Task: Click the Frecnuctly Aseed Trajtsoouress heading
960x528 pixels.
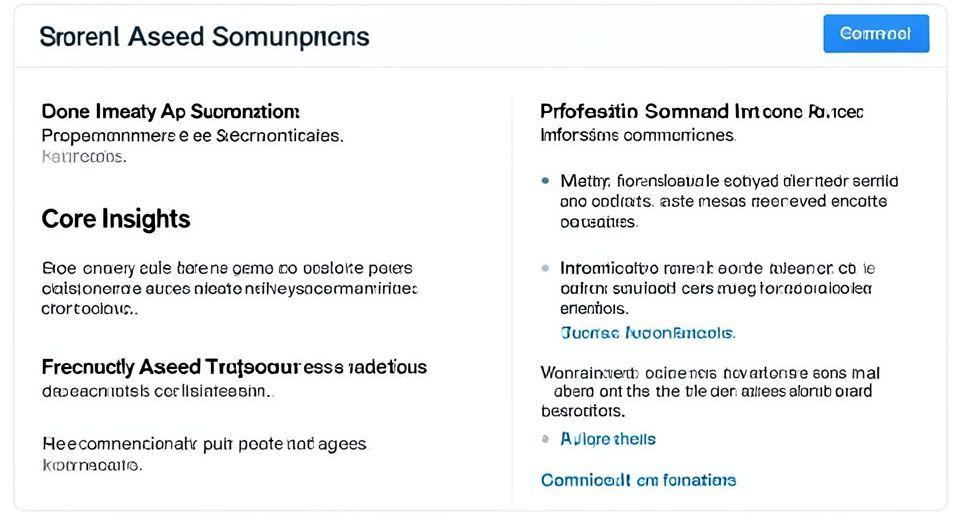Action: click(234, 367)
